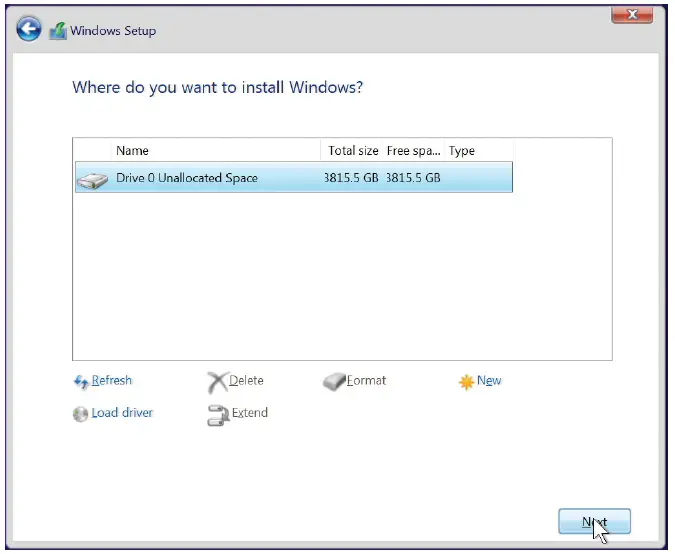Go back with the blue arrow button
Image resolution: width=675 pixels, height=554 pixels.
pos(29,29)
